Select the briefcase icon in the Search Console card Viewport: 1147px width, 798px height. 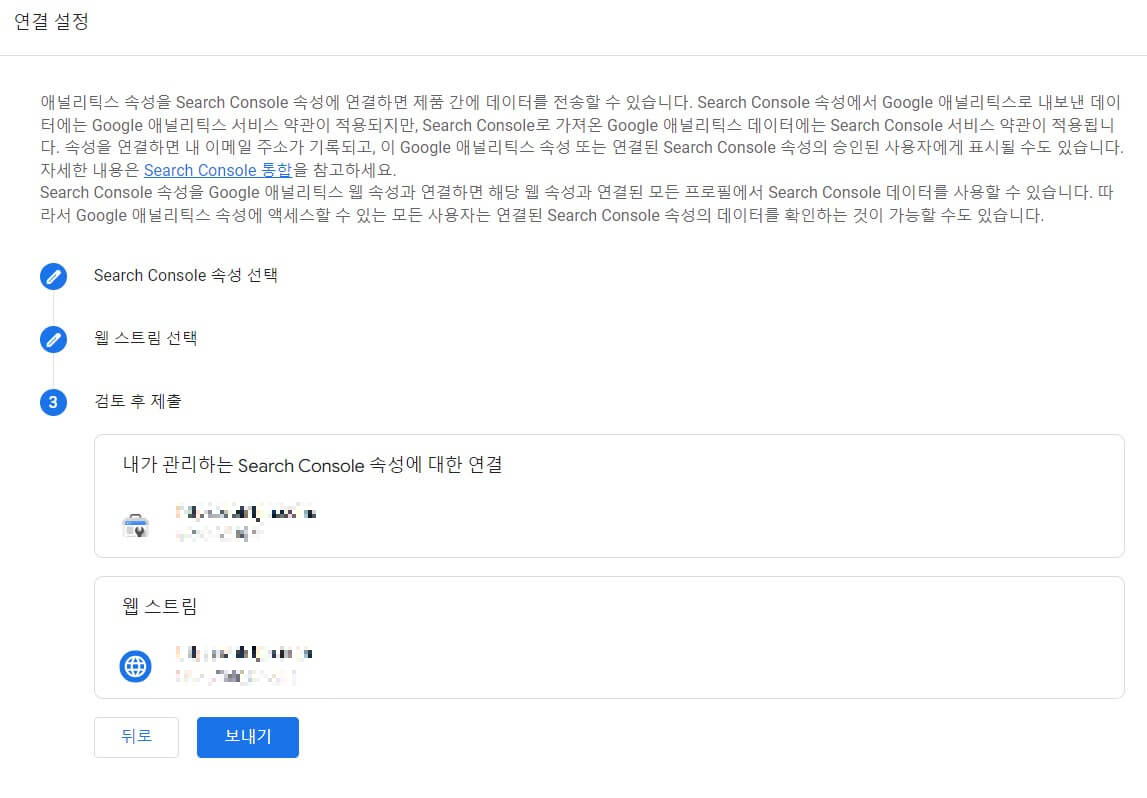[136, 522]
